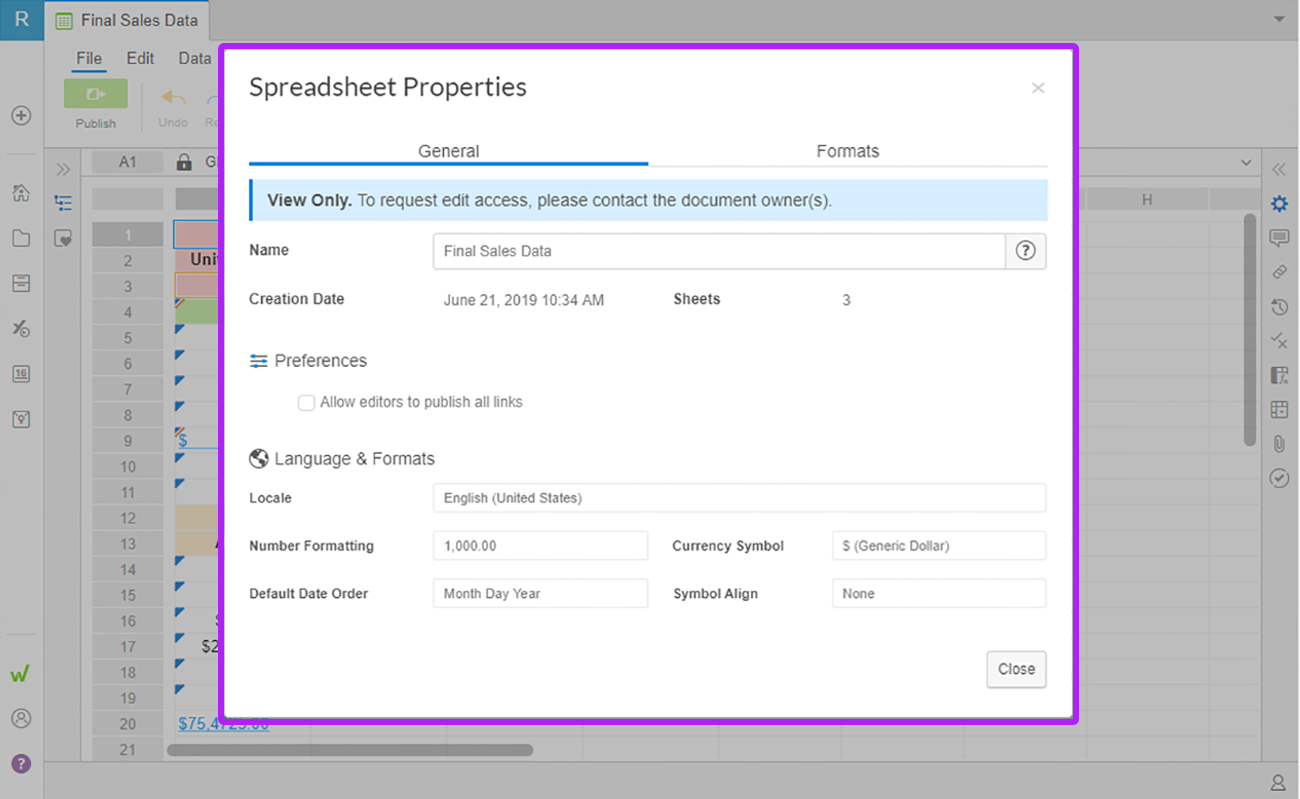Viewport: 1300px width, 799px height.
Task: Select the Outline icon below the chevrons
Action: (63, 202)
